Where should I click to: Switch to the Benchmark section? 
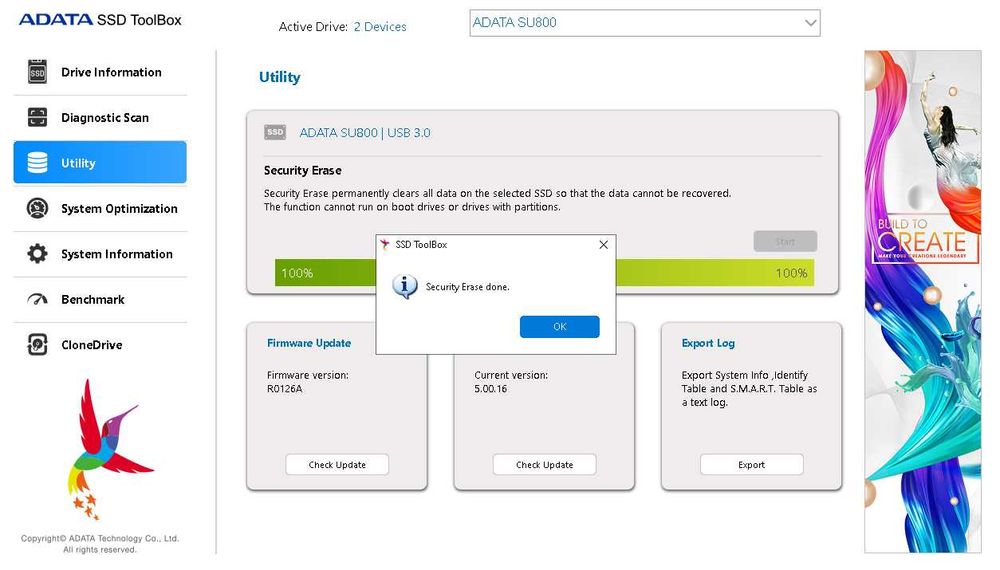tap(100, 299)
